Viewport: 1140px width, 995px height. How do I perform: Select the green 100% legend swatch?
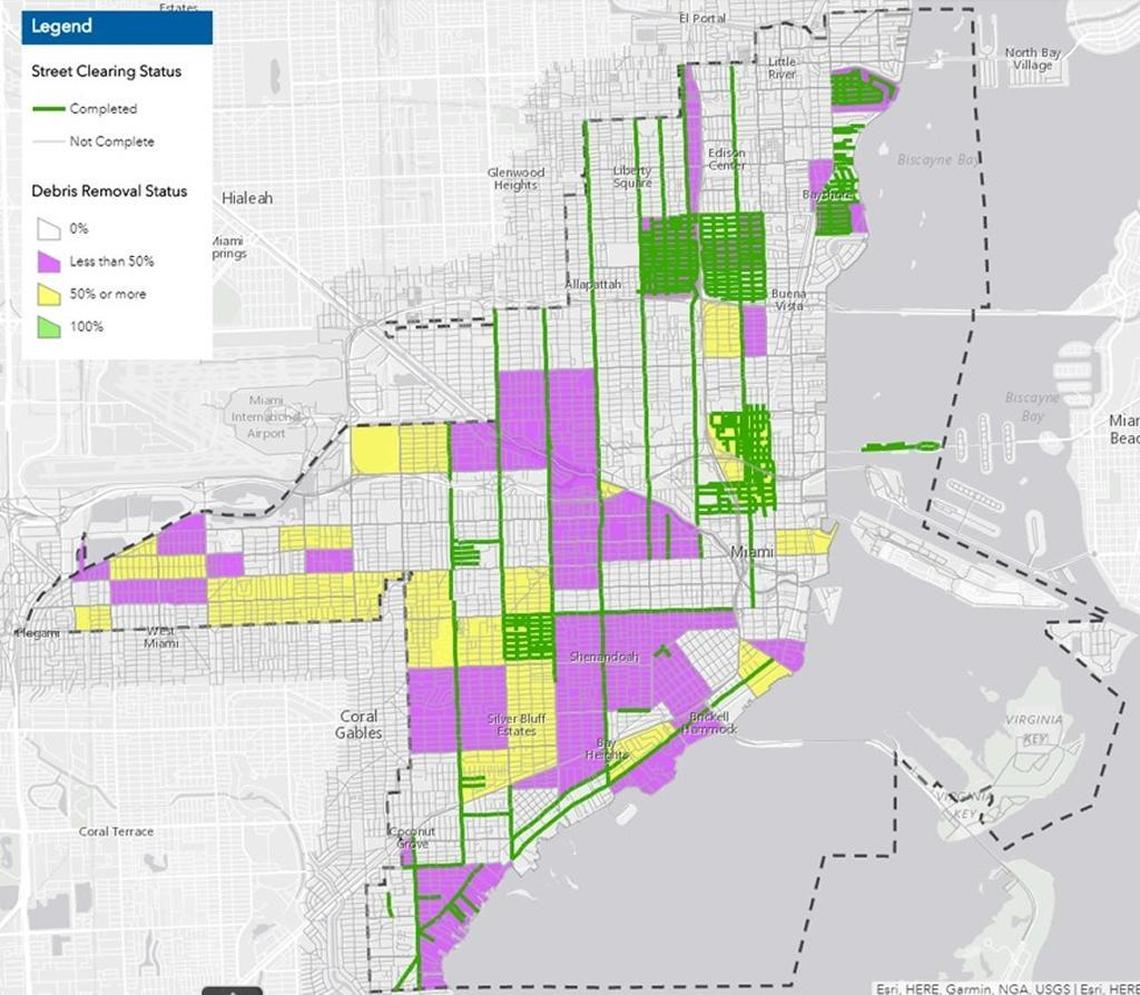tap(48, 326)
